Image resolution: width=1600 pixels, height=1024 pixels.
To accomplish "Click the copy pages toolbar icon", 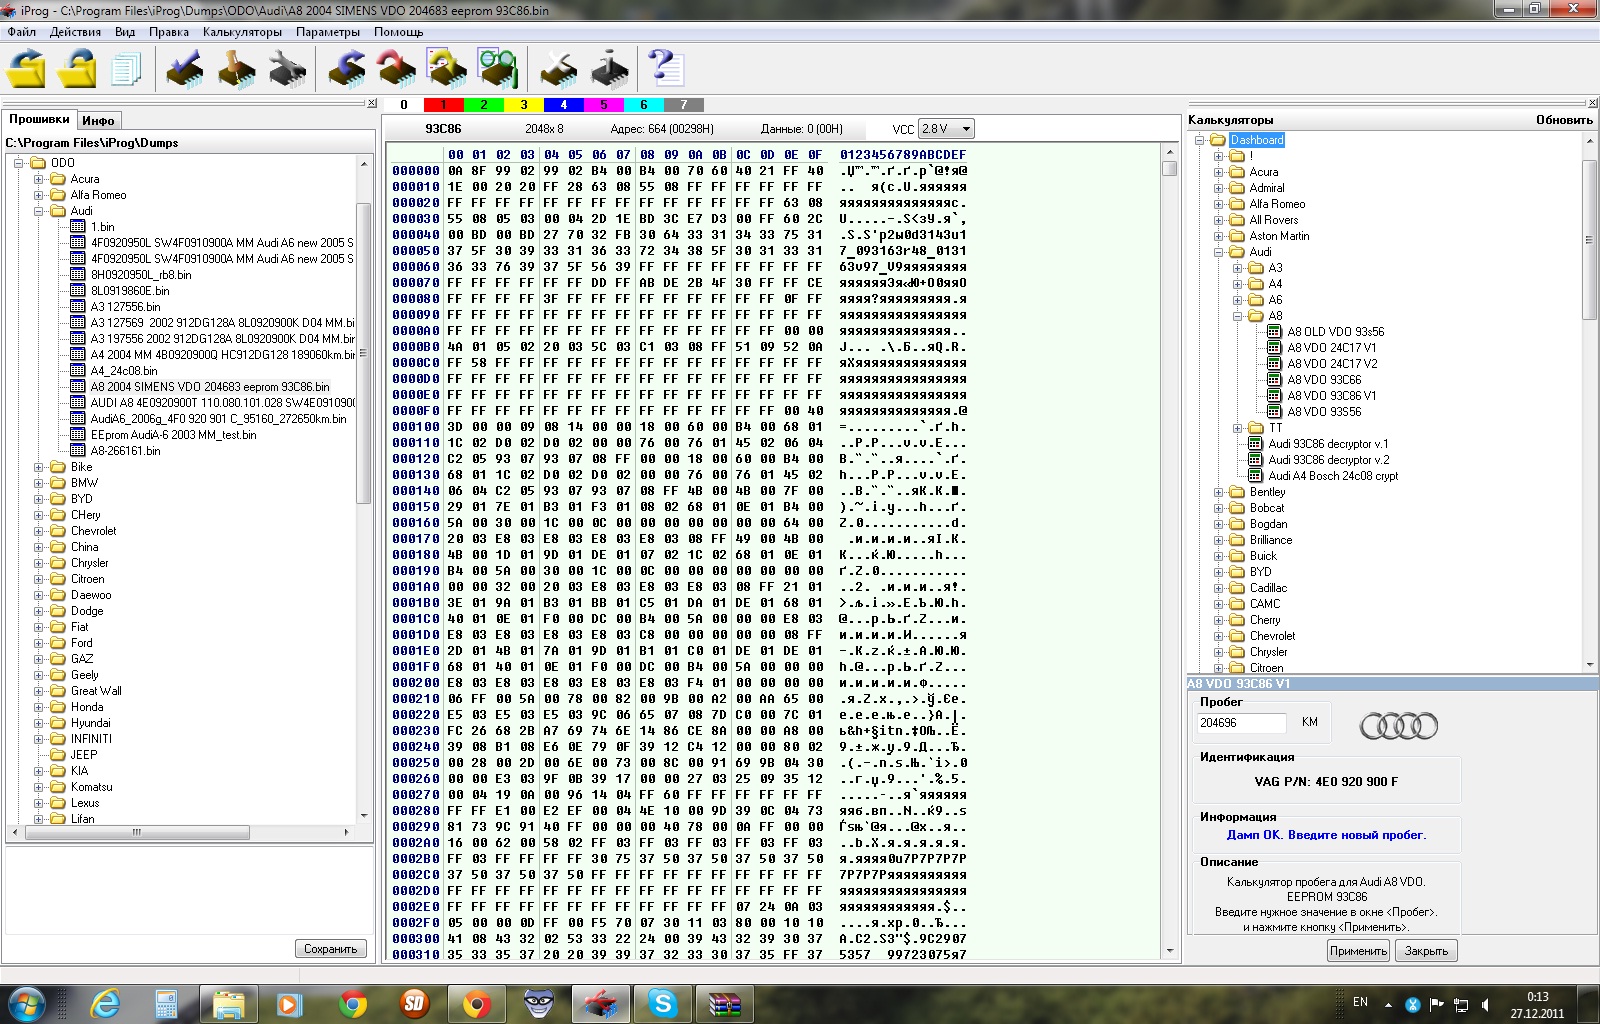I will [x=126, y=69].
